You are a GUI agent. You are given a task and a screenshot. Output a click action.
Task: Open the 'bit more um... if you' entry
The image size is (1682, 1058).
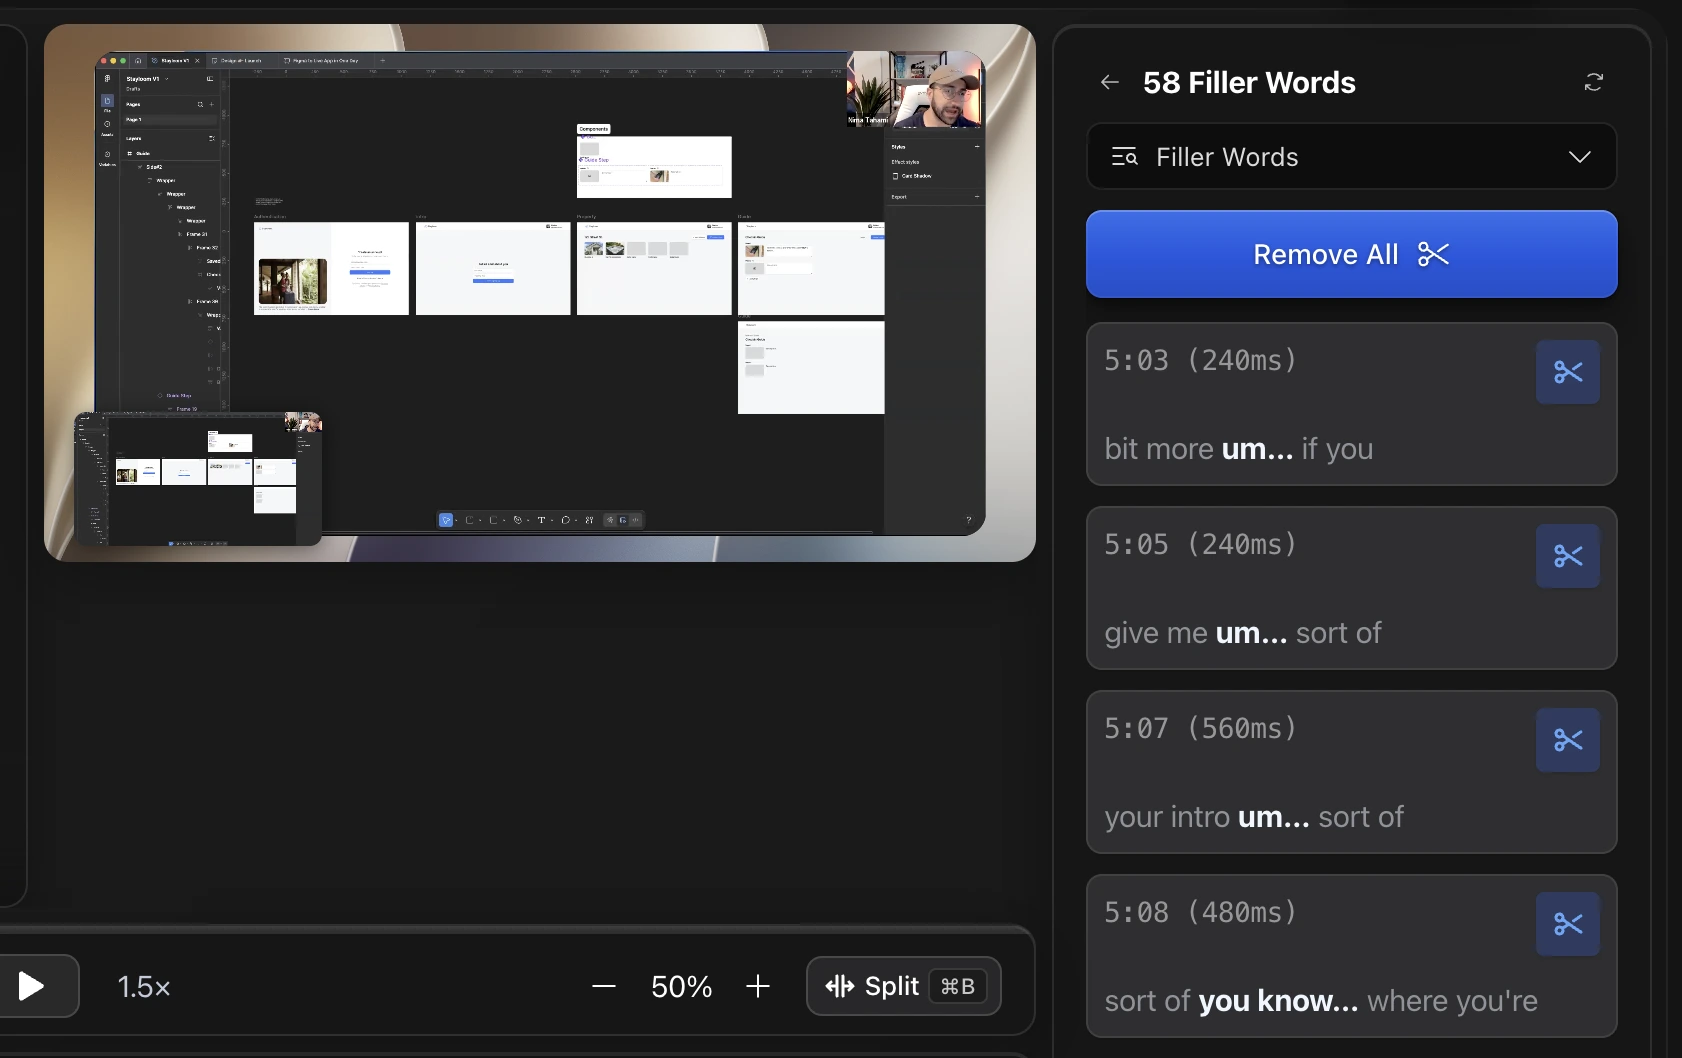(x=1352, y=404)
